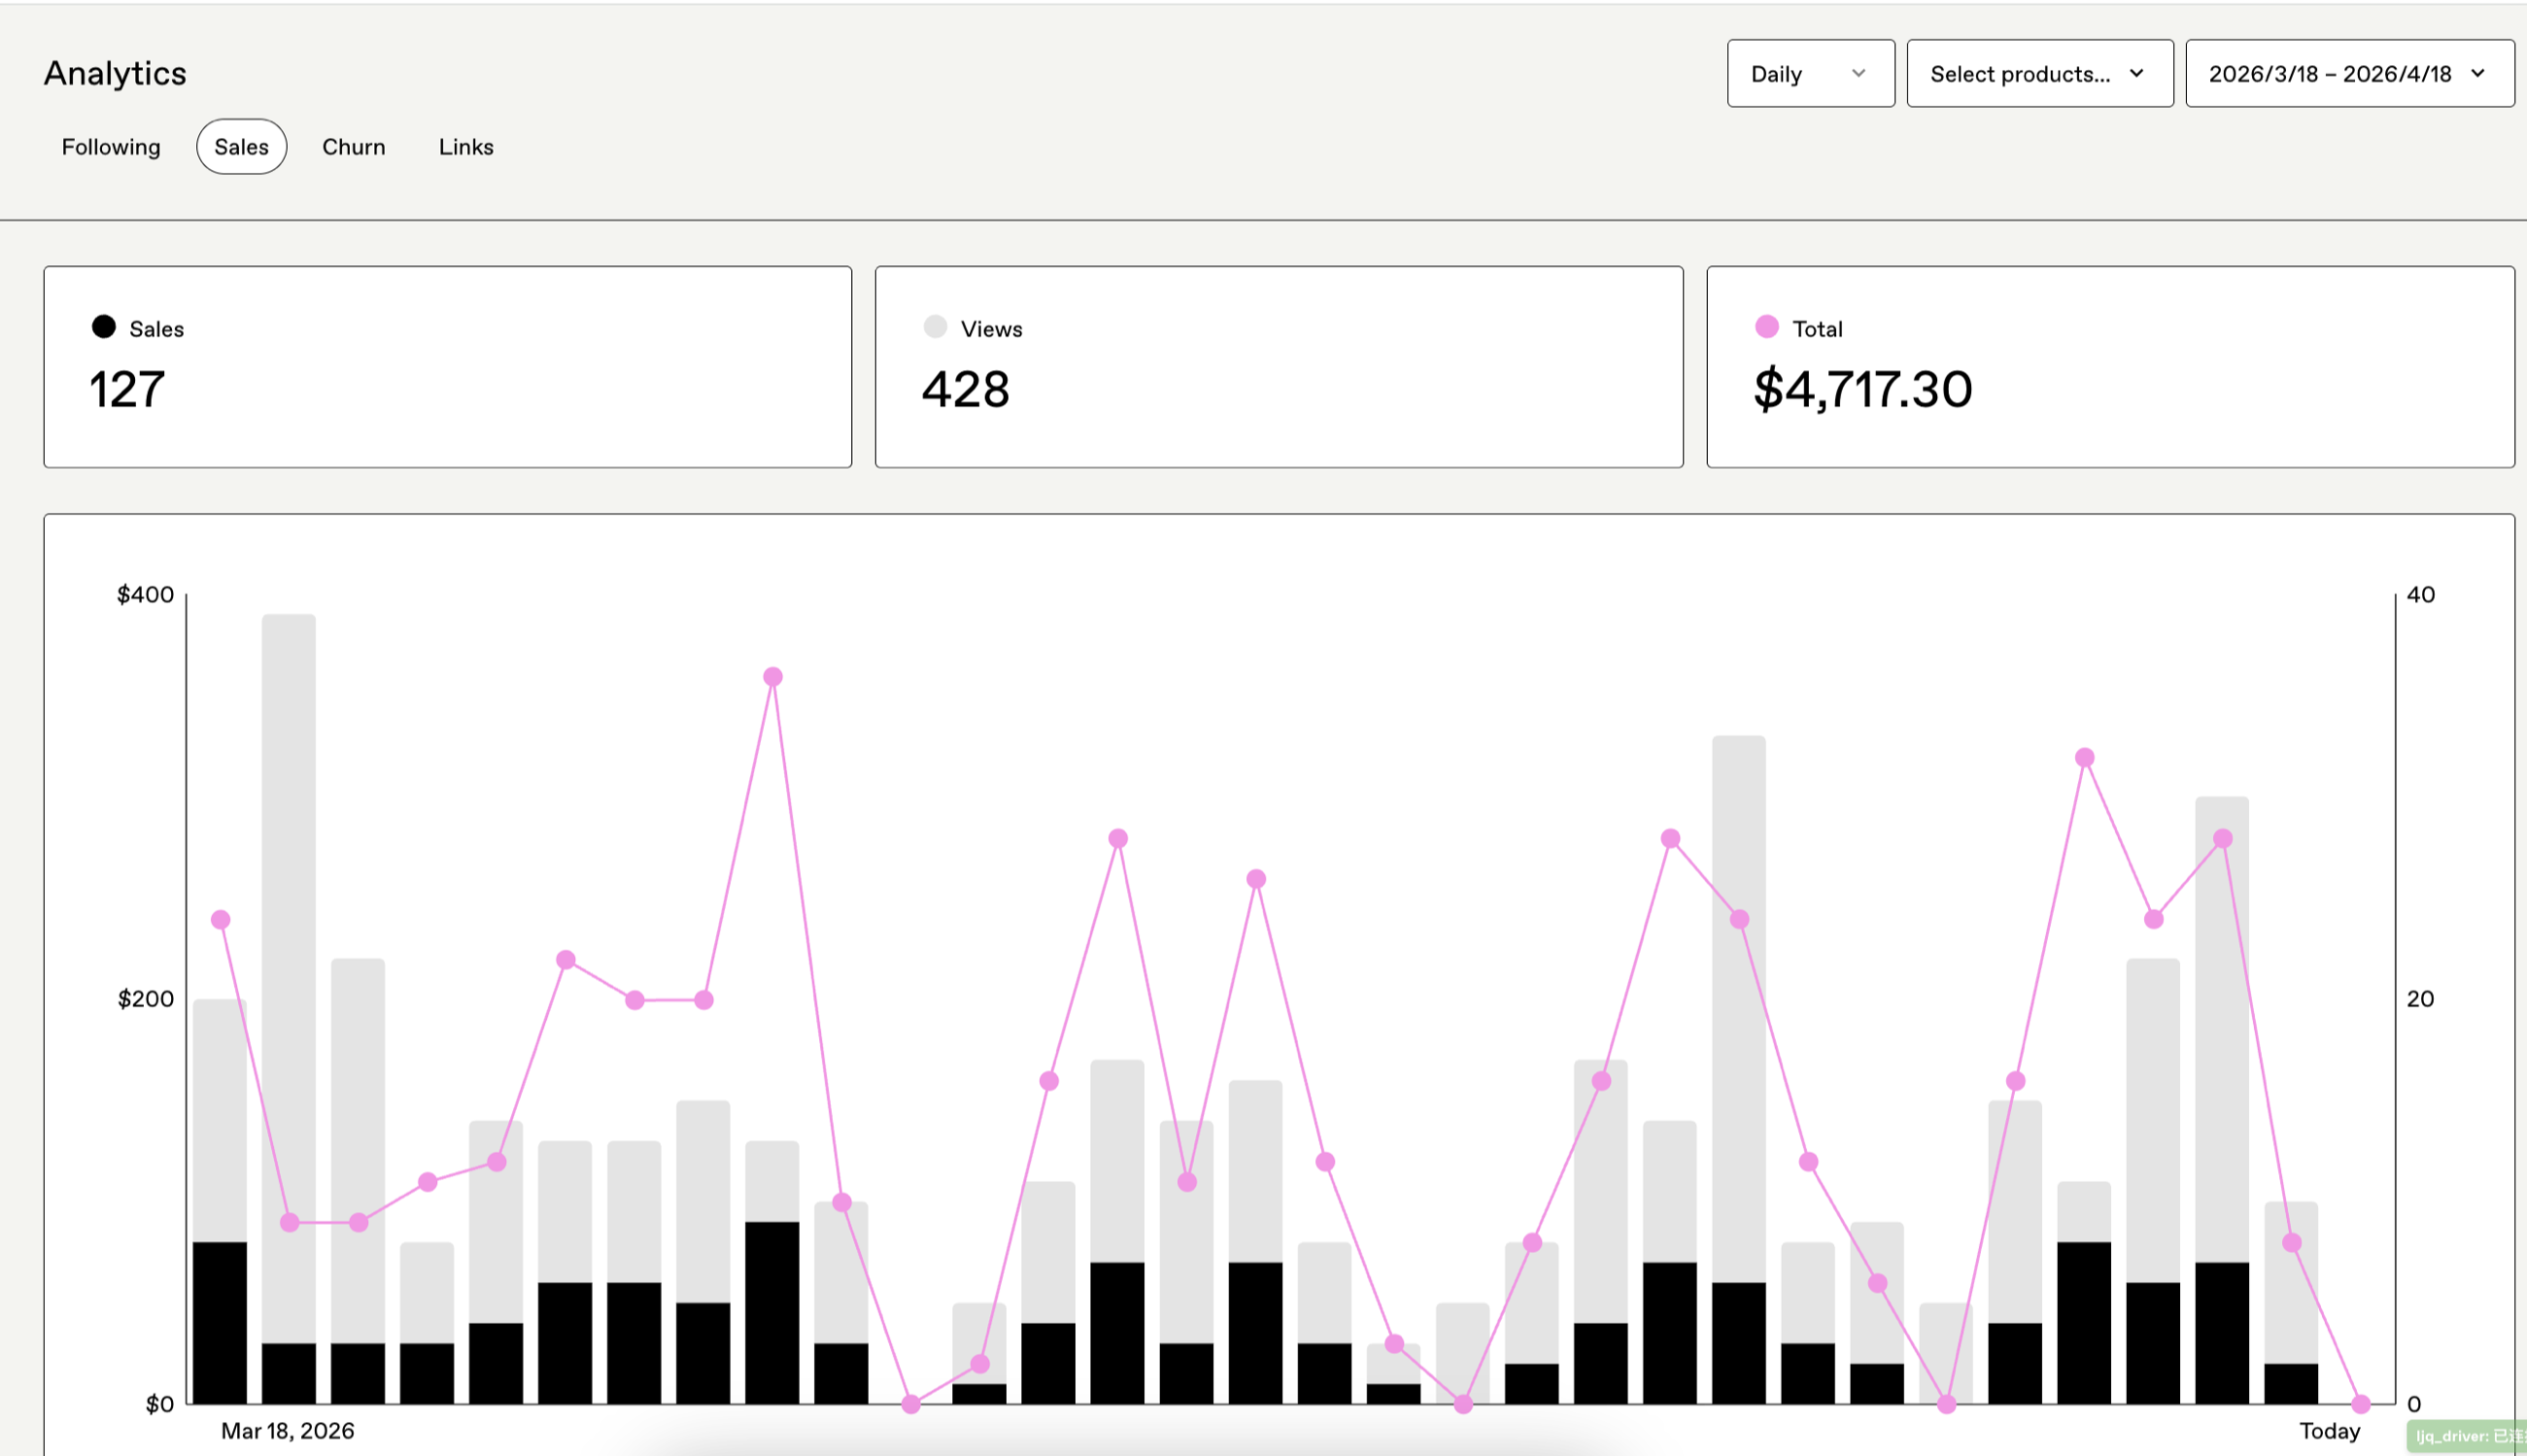Open the Churn tab
The width and height of the screenshot is (2527, 1456).
[x=353, y=147]
